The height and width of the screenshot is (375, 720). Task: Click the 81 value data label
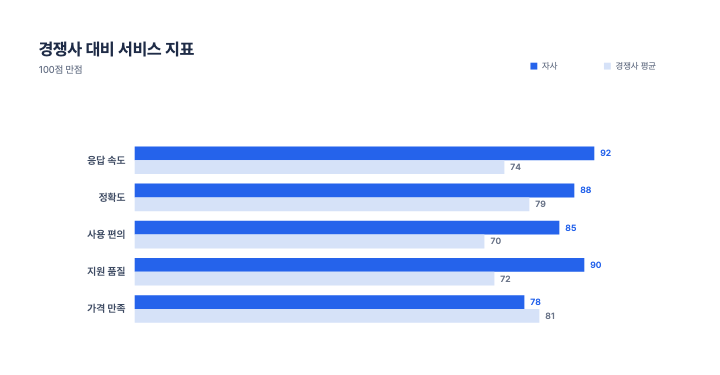coord(550,316)
